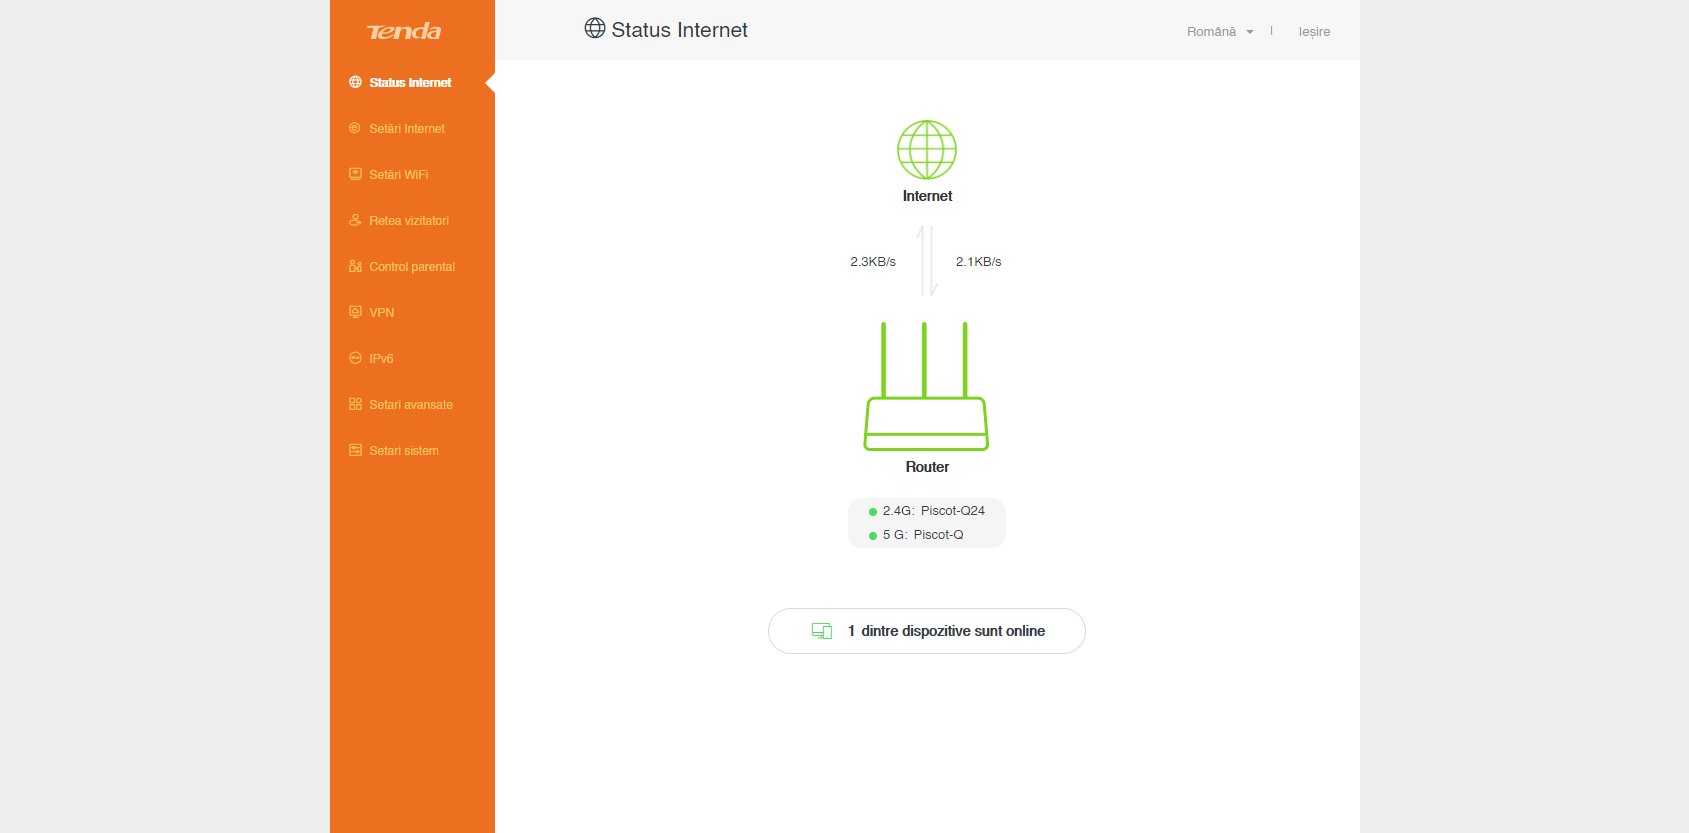
Task: Open the online devices list button
Action: coord(926,631)
